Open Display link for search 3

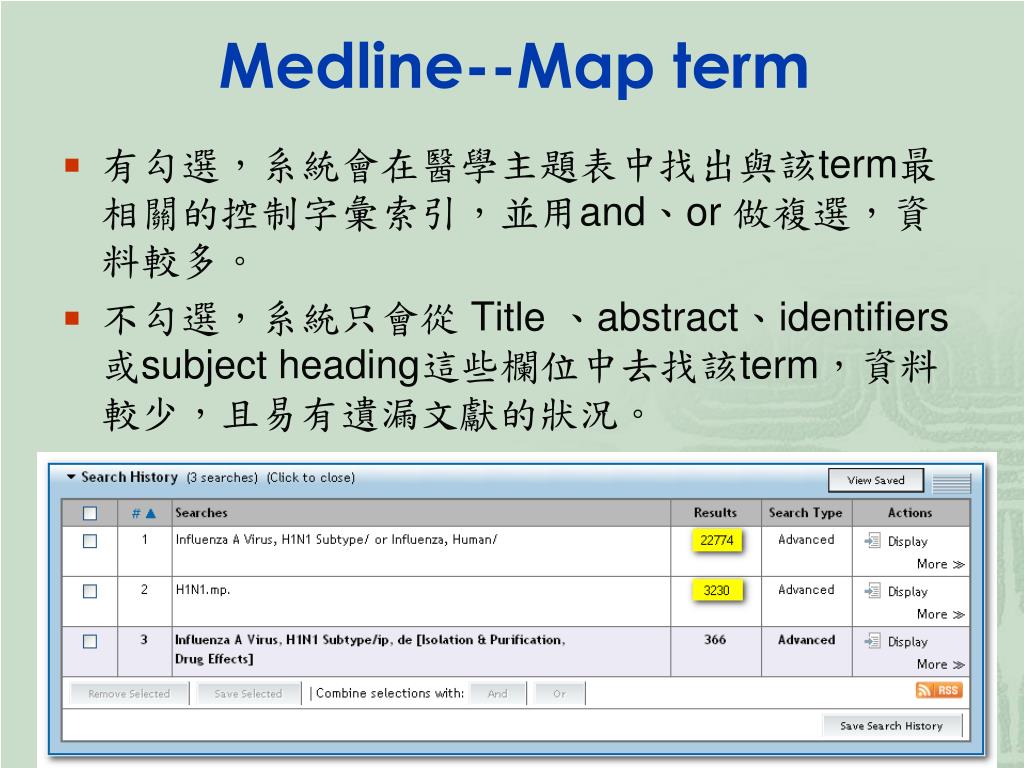(907, 642)
